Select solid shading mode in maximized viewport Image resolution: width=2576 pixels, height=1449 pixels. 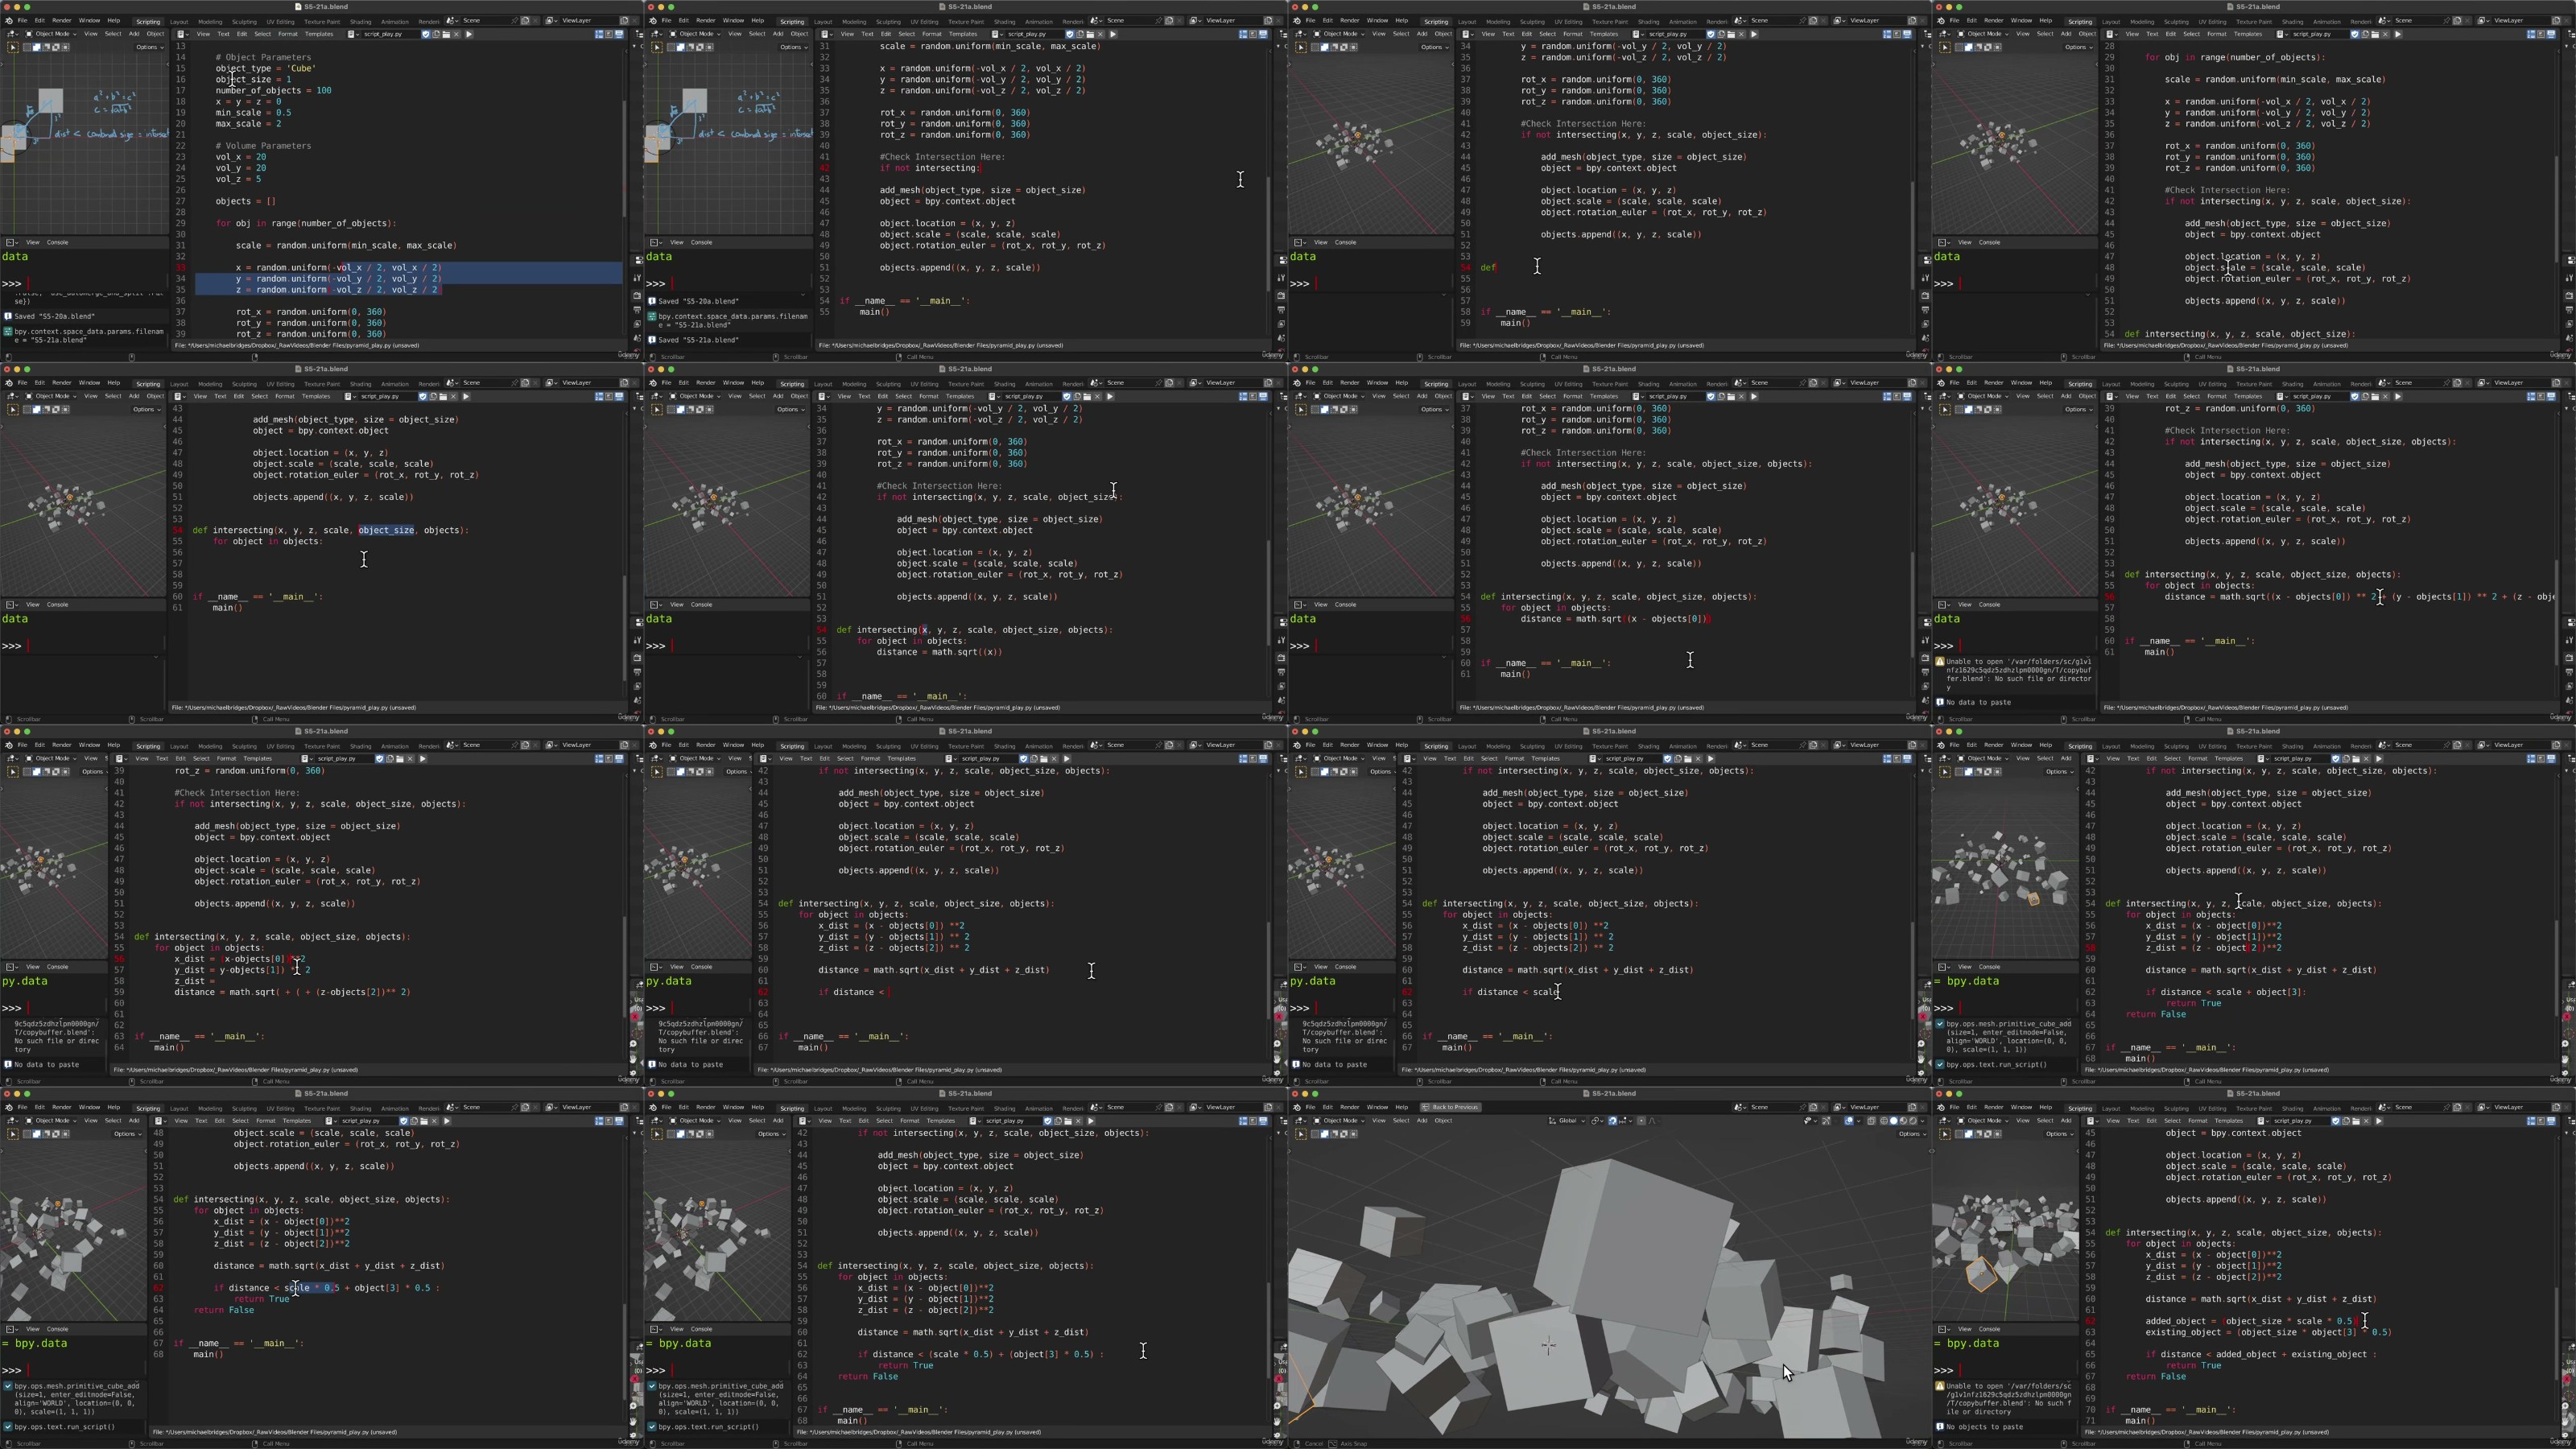[x=1893, y=1121]
